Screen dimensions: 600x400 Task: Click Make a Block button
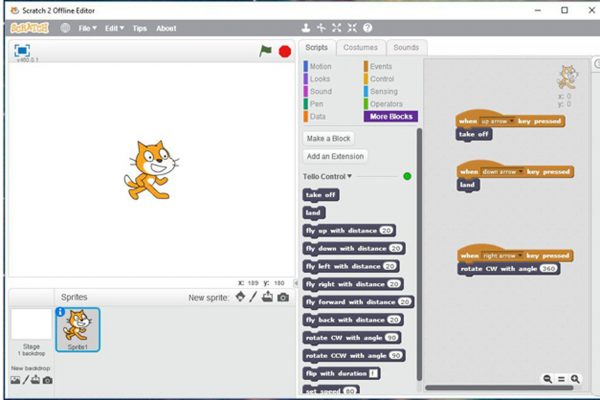tap(328, 139)
